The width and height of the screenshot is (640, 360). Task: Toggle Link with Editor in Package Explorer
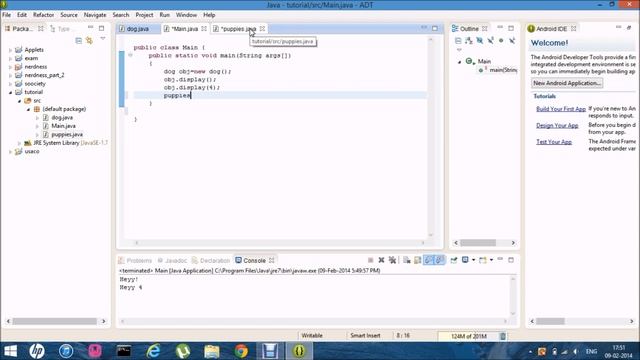89,40
